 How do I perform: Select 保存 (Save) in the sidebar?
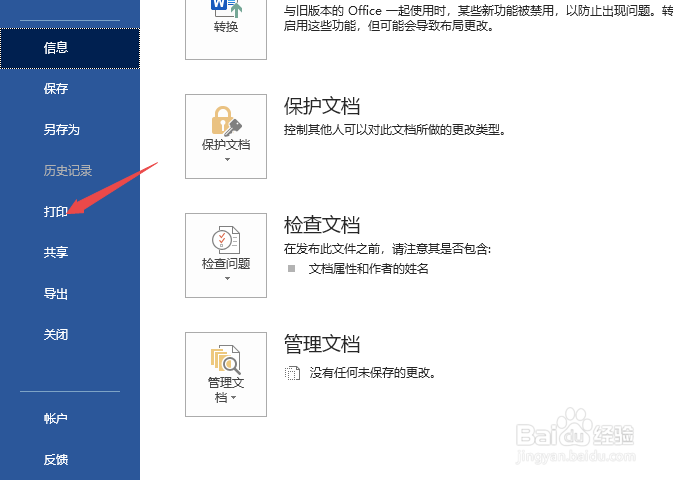56,89
